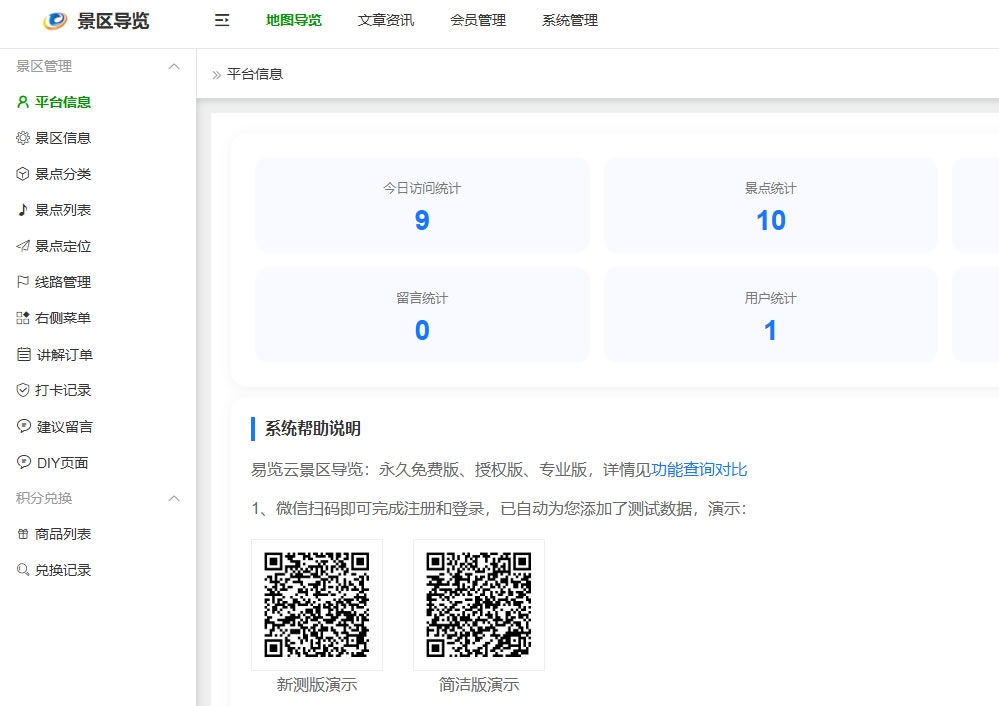
Task: Click the 简洁版演示 QR code image
Action: pyautogui.click(x=478, y=605)
